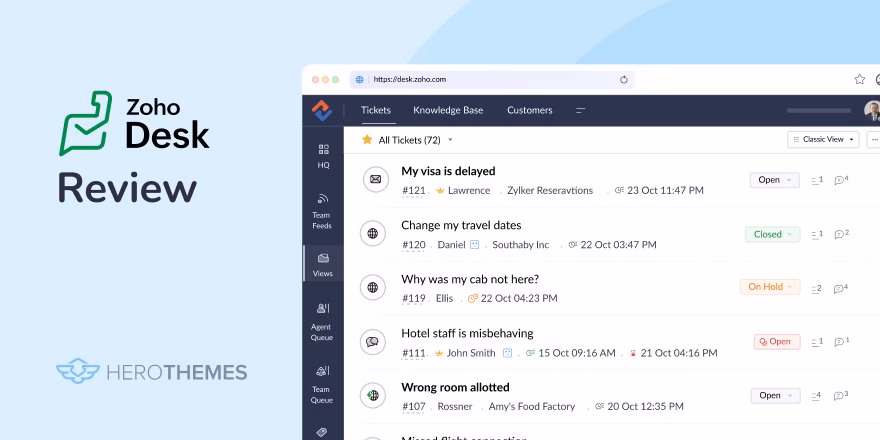Click the more options button beside Classic View
Screen dimensions: 880x440
pos(874,139)
